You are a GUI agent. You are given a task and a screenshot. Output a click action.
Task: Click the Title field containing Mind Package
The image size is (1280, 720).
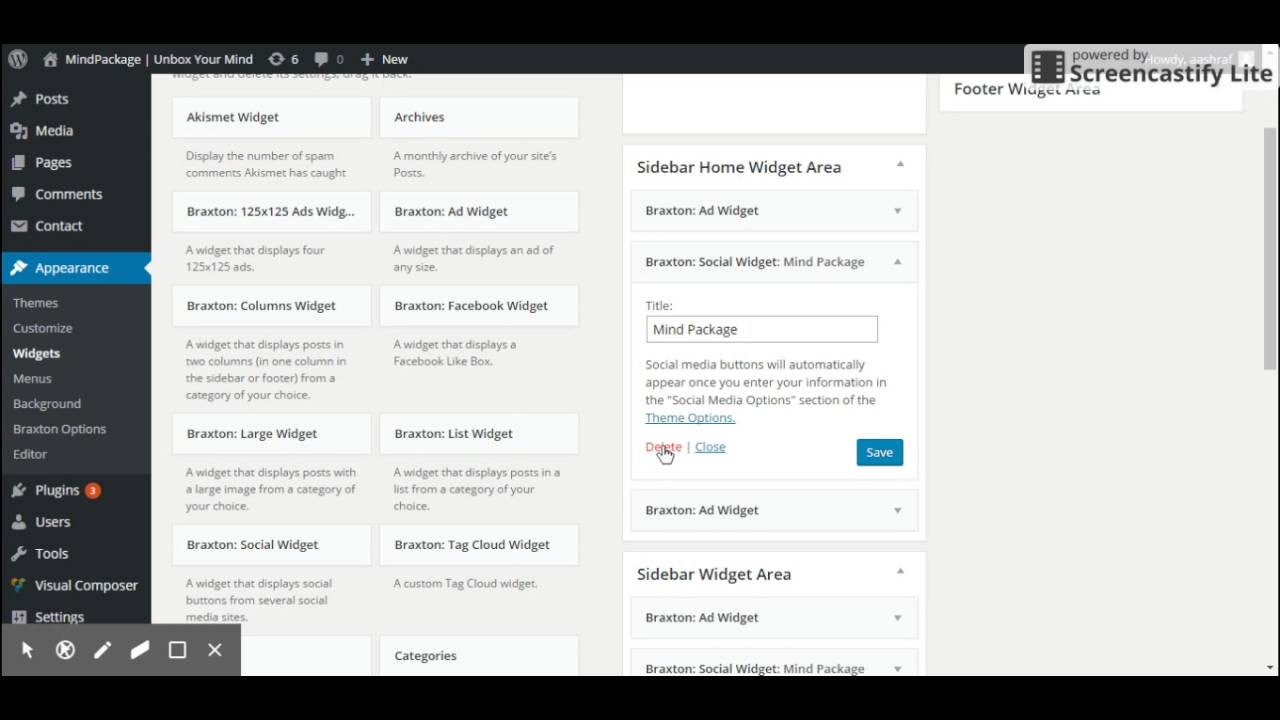(x=762, y=329)
